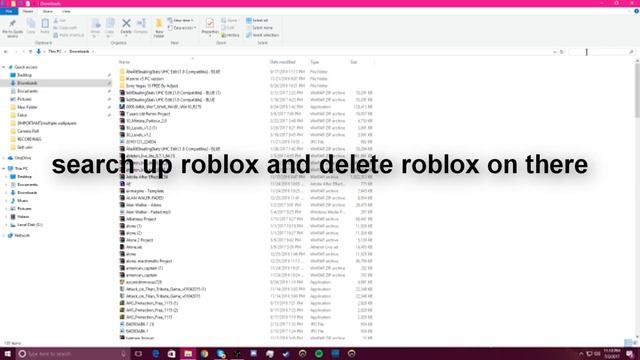Click the Copy button in the Clipboard group

pos(31,27)
